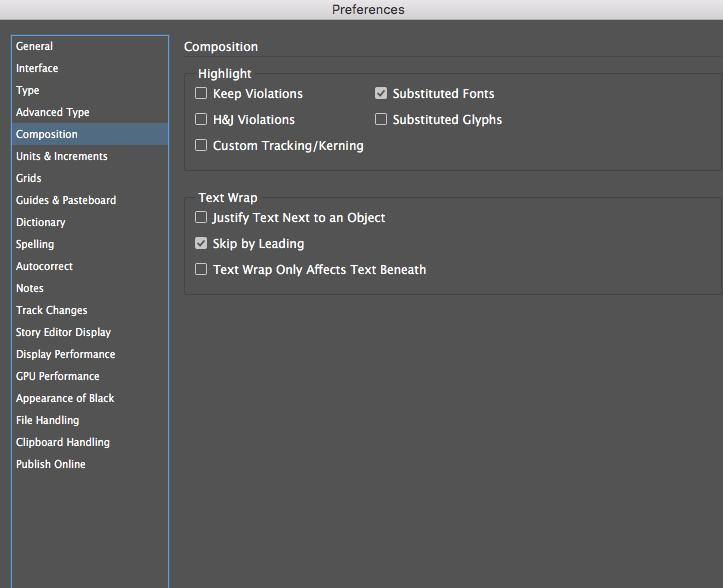Open the General preferences section
The image size is (723, 588).
point(35,46)
